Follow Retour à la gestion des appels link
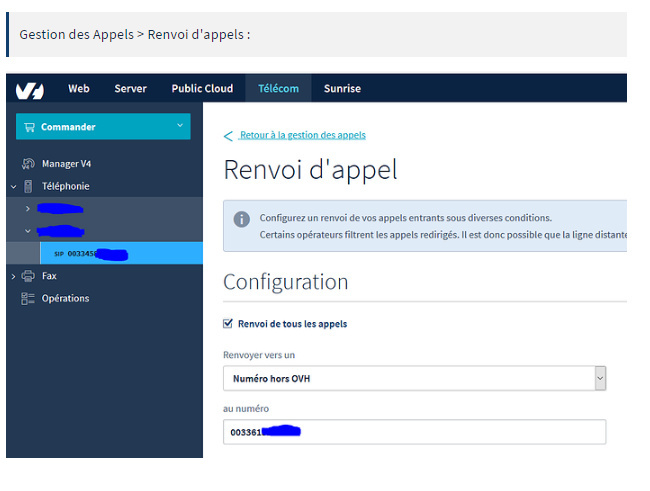The width and height of the screenshot is (650, 491). 302,135
